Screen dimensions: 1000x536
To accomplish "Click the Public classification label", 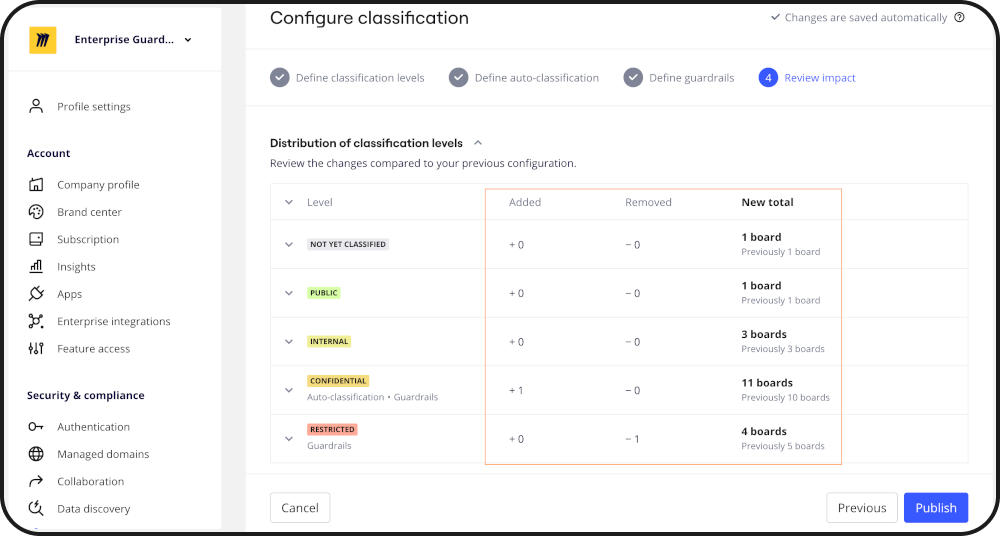I will pyautogui.click(x=324, y=293).
